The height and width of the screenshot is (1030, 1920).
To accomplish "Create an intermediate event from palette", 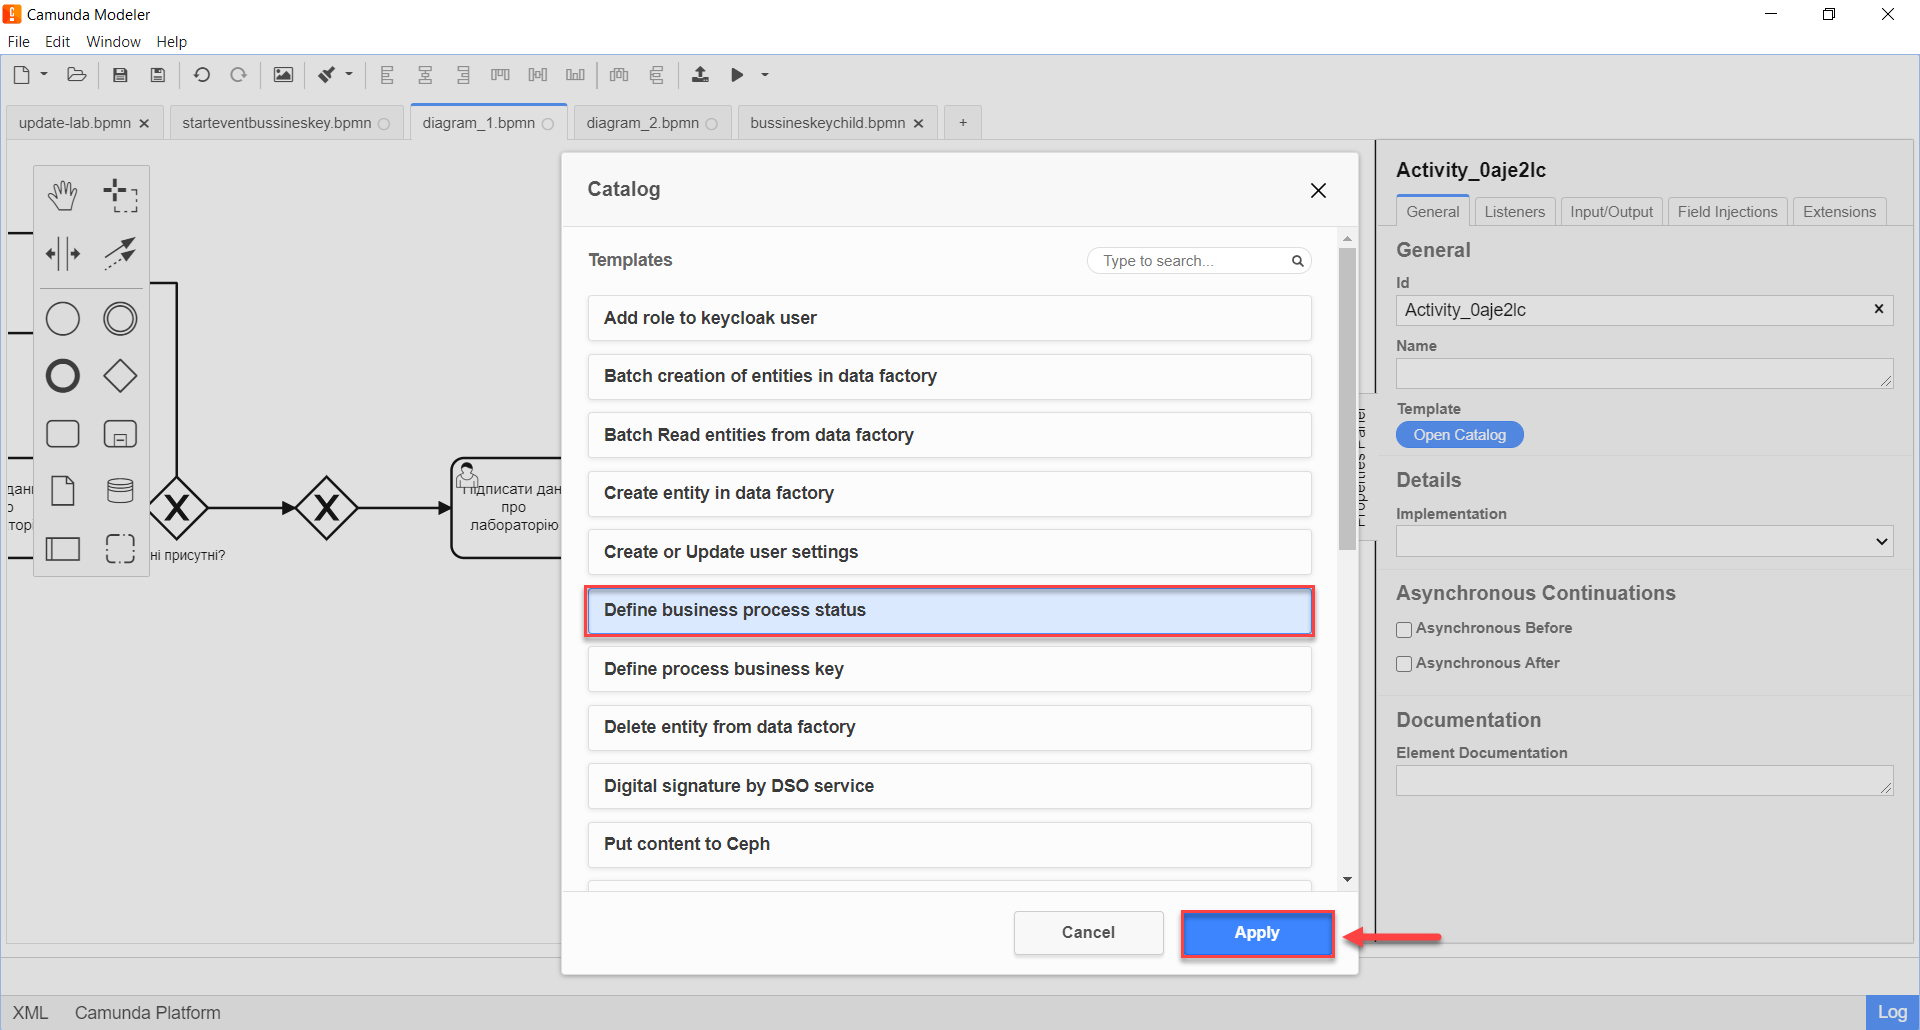I will coord(120,319).
